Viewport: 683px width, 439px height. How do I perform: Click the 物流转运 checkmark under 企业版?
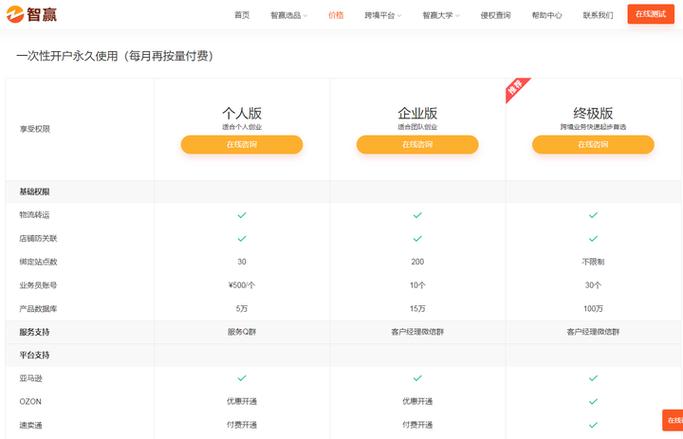point(417,215)
